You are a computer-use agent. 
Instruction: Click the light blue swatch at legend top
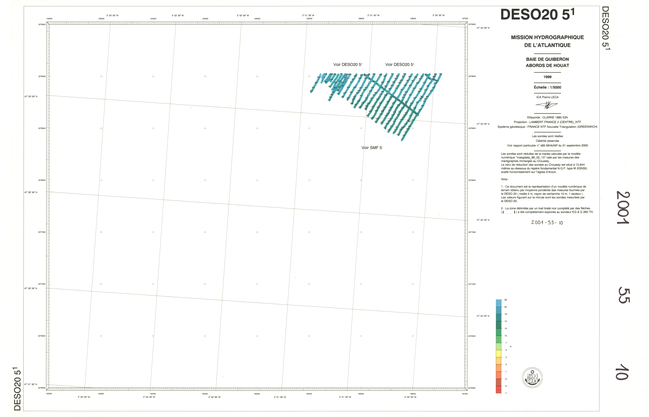tap(500, 303)
